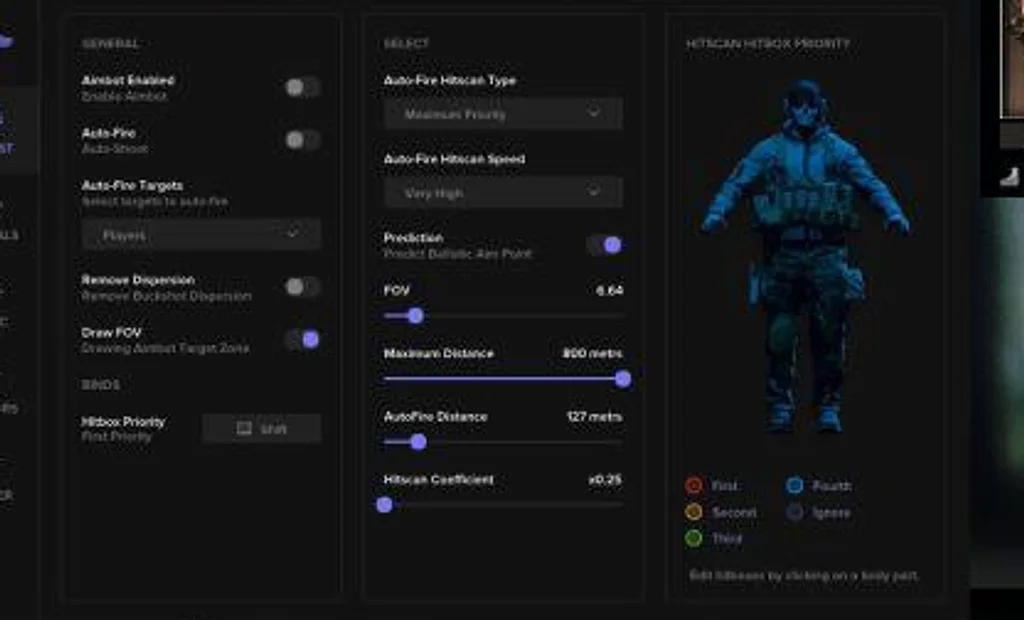The image size is (1024, 620).
Task: Click the shift keybind button for Hitbox Priority
Action: coord(261,429)
